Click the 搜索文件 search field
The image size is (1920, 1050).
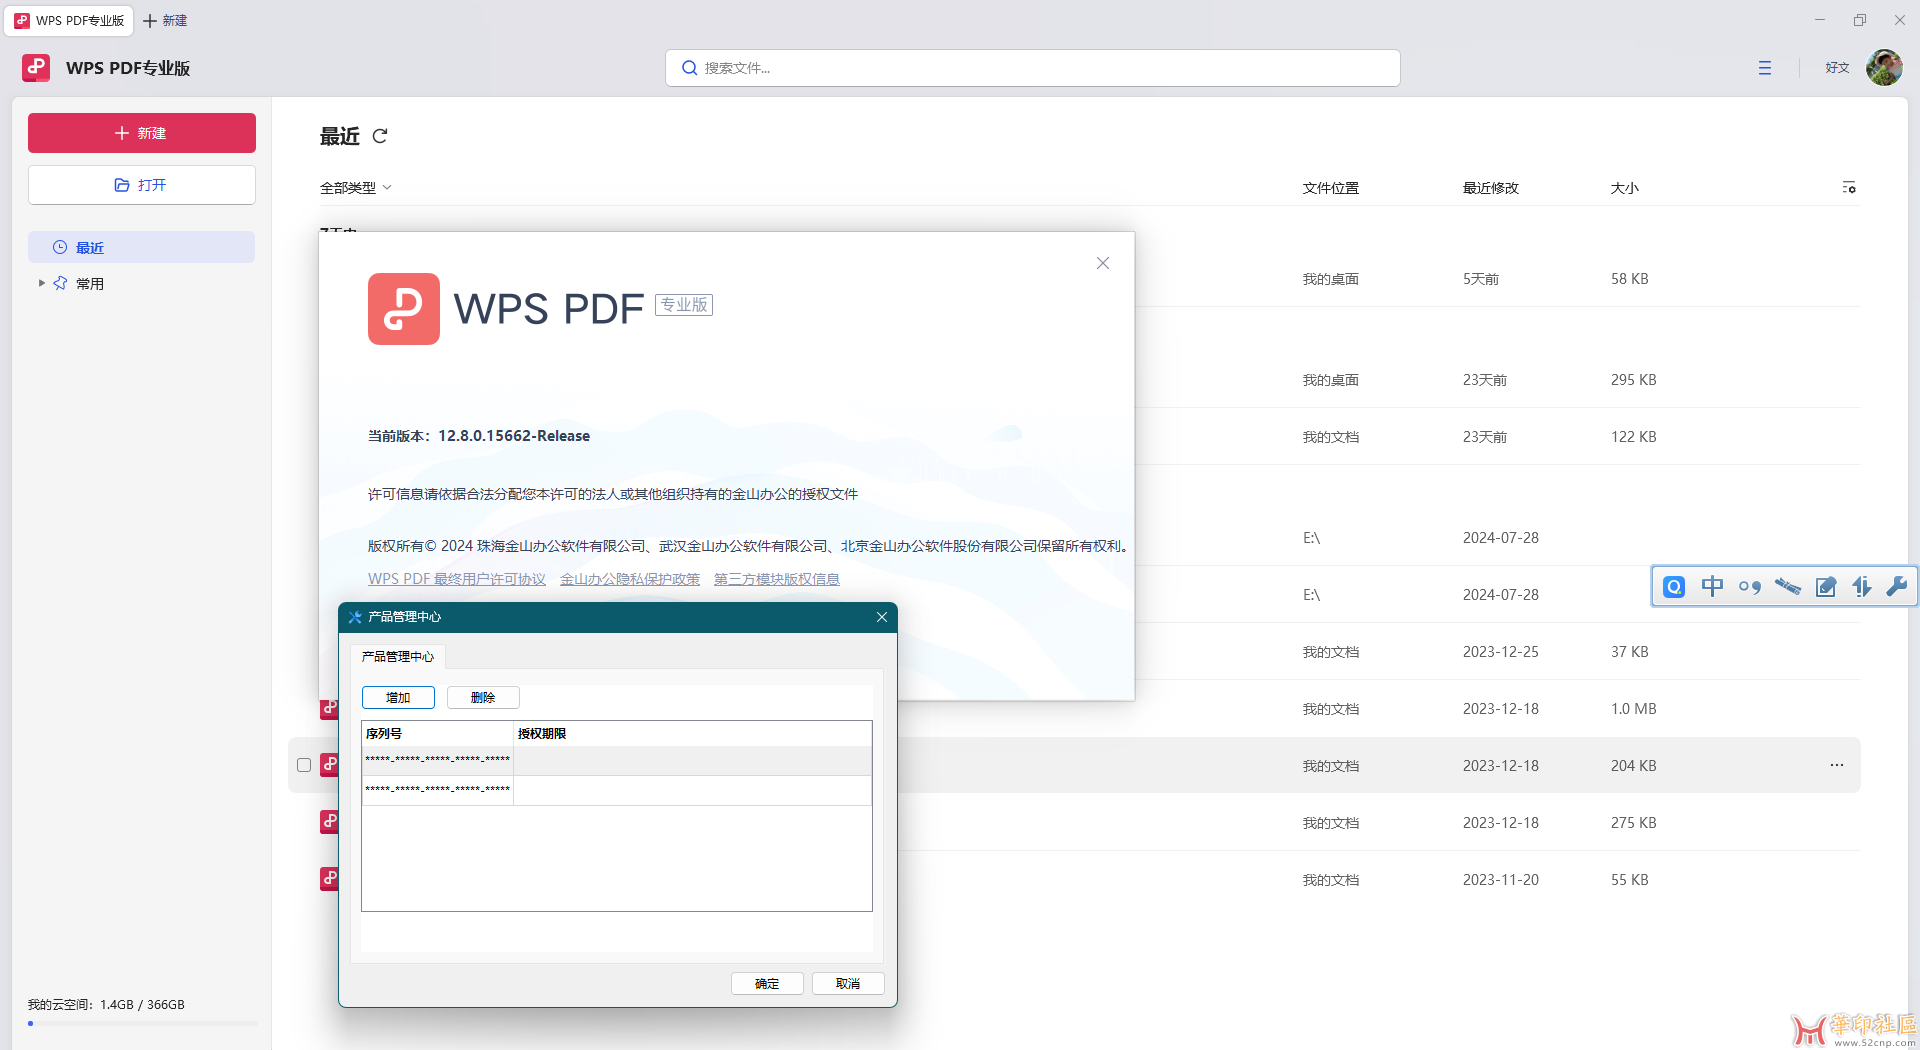(x=1032, y=68)
